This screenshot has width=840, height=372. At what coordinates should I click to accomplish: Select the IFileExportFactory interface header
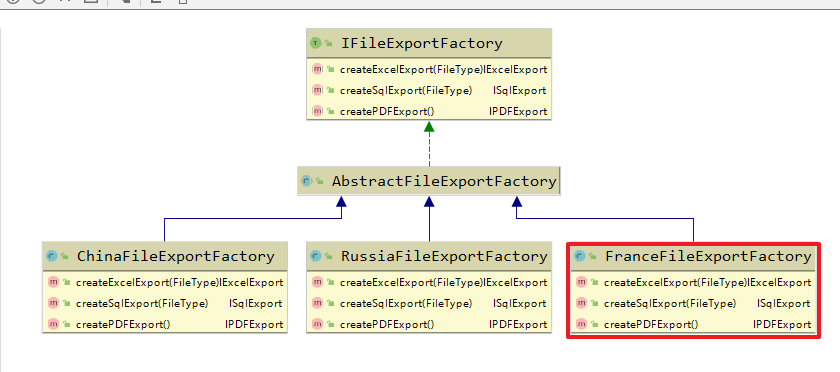429,43
